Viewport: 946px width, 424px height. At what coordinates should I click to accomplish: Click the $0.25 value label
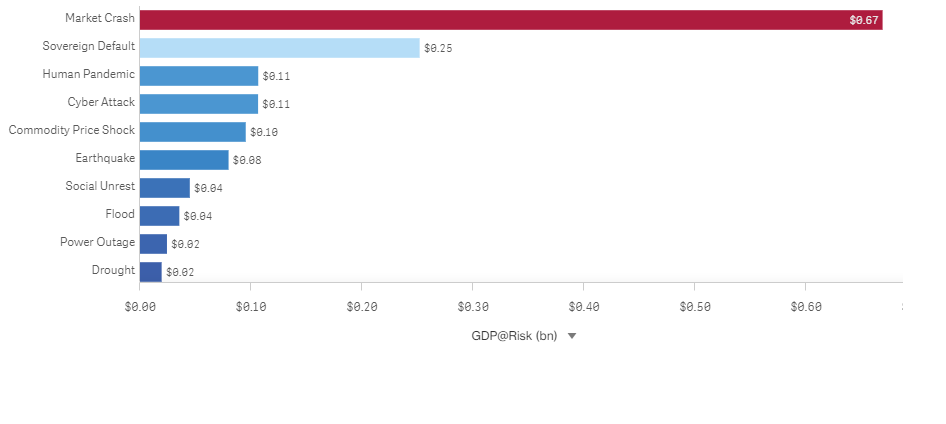tap(438, 47)
